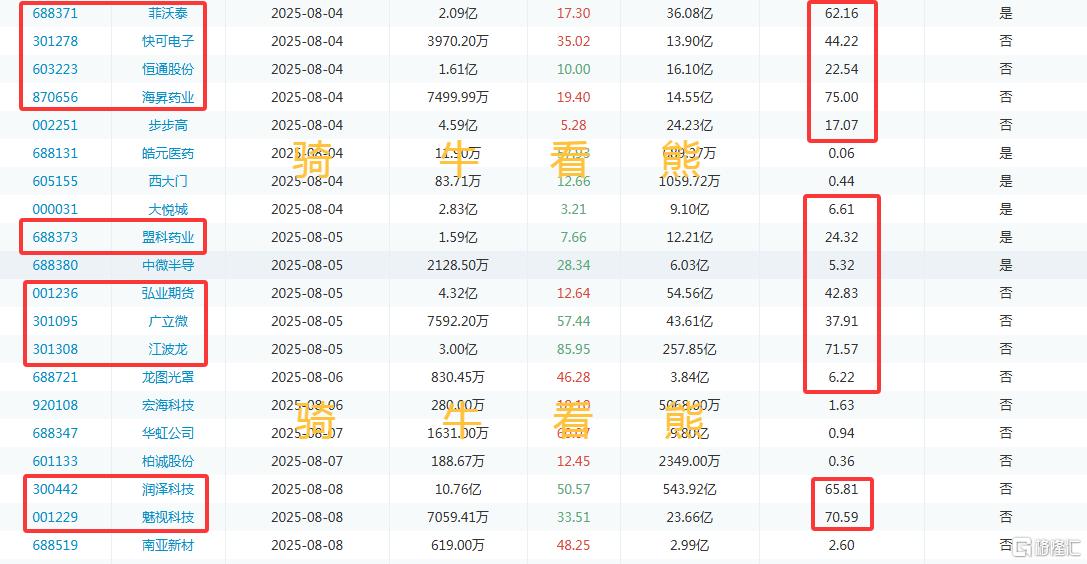
Task: Select the 2128.50万 amount for 中微半导
Action: pyautogui.click(x=458, y=265)
